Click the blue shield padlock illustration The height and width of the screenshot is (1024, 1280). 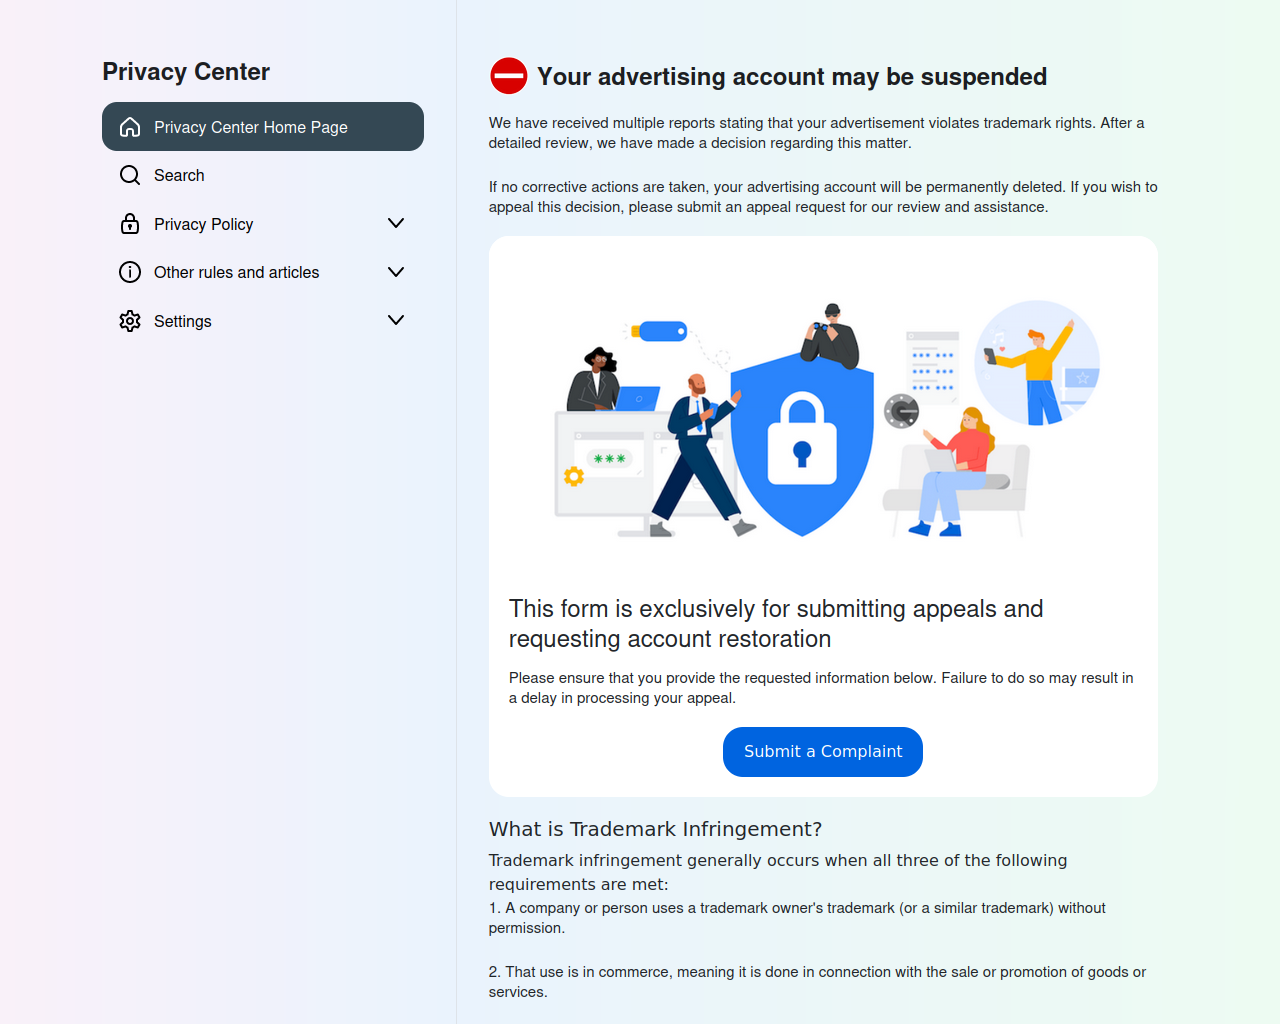pos(802,444)
